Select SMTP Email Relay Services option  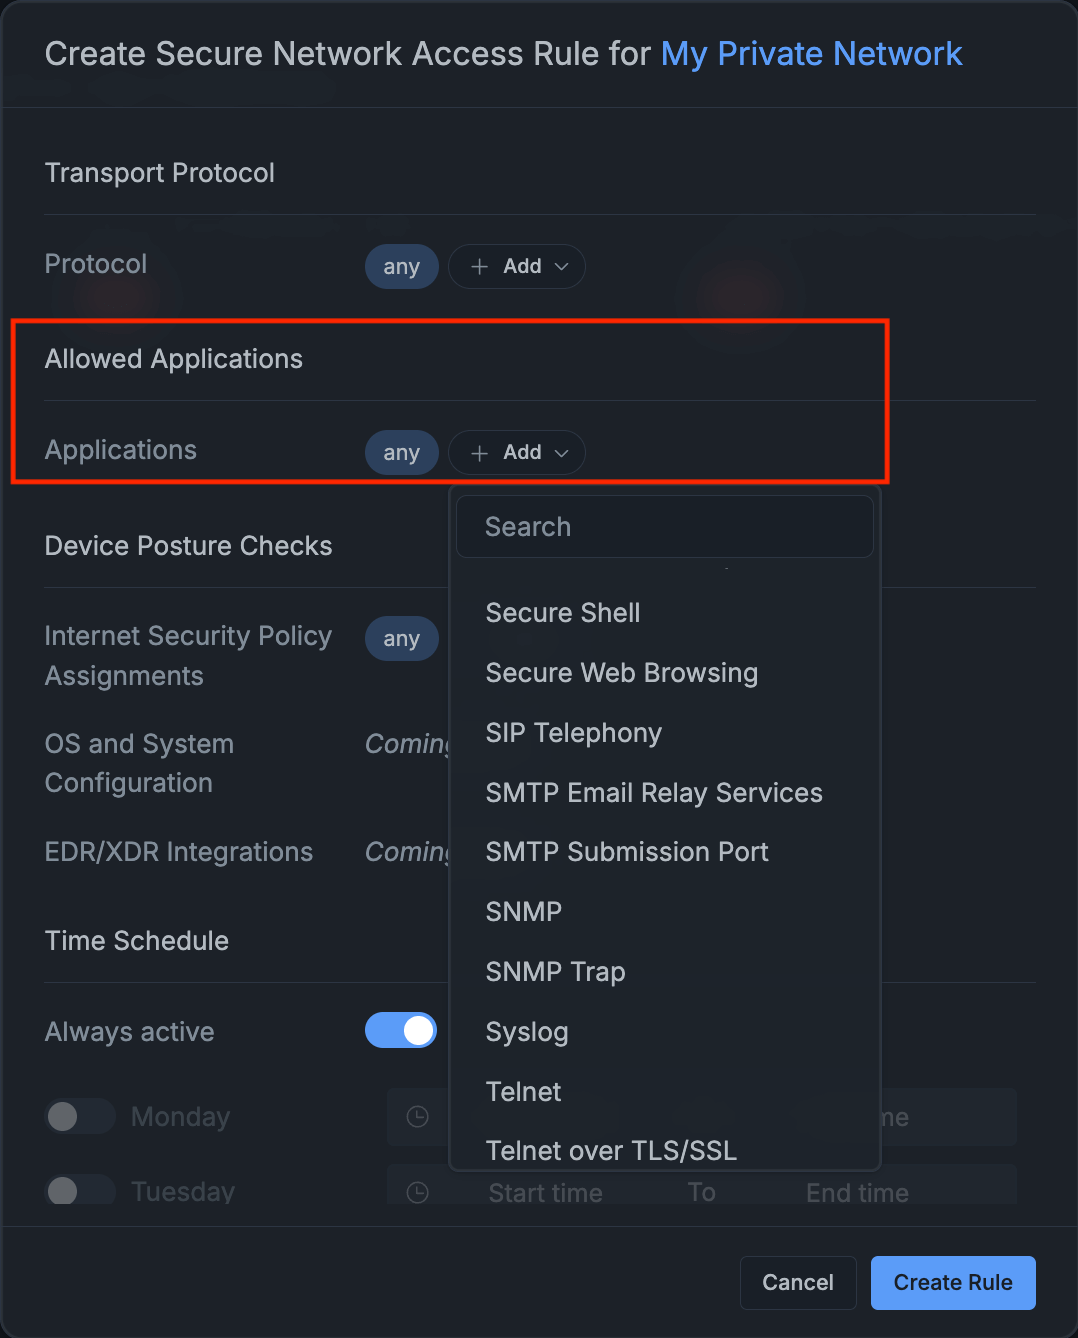[x=653, y=792]
